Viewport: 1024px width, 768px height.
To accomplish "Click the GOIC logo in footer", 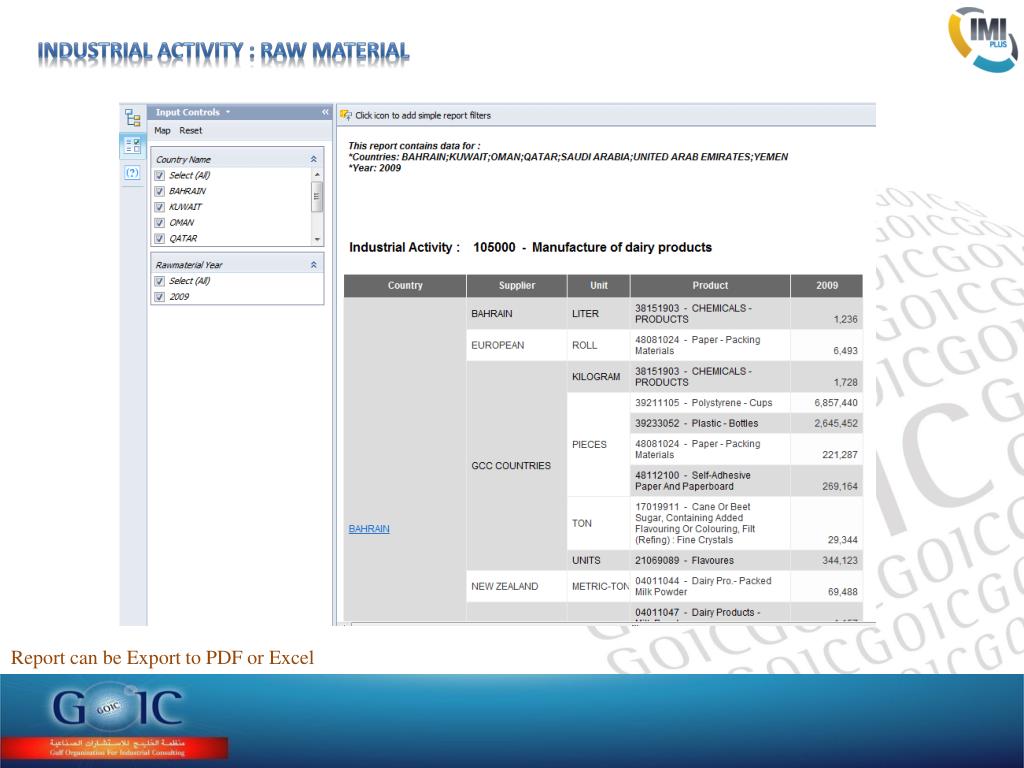I will [118, 710].
